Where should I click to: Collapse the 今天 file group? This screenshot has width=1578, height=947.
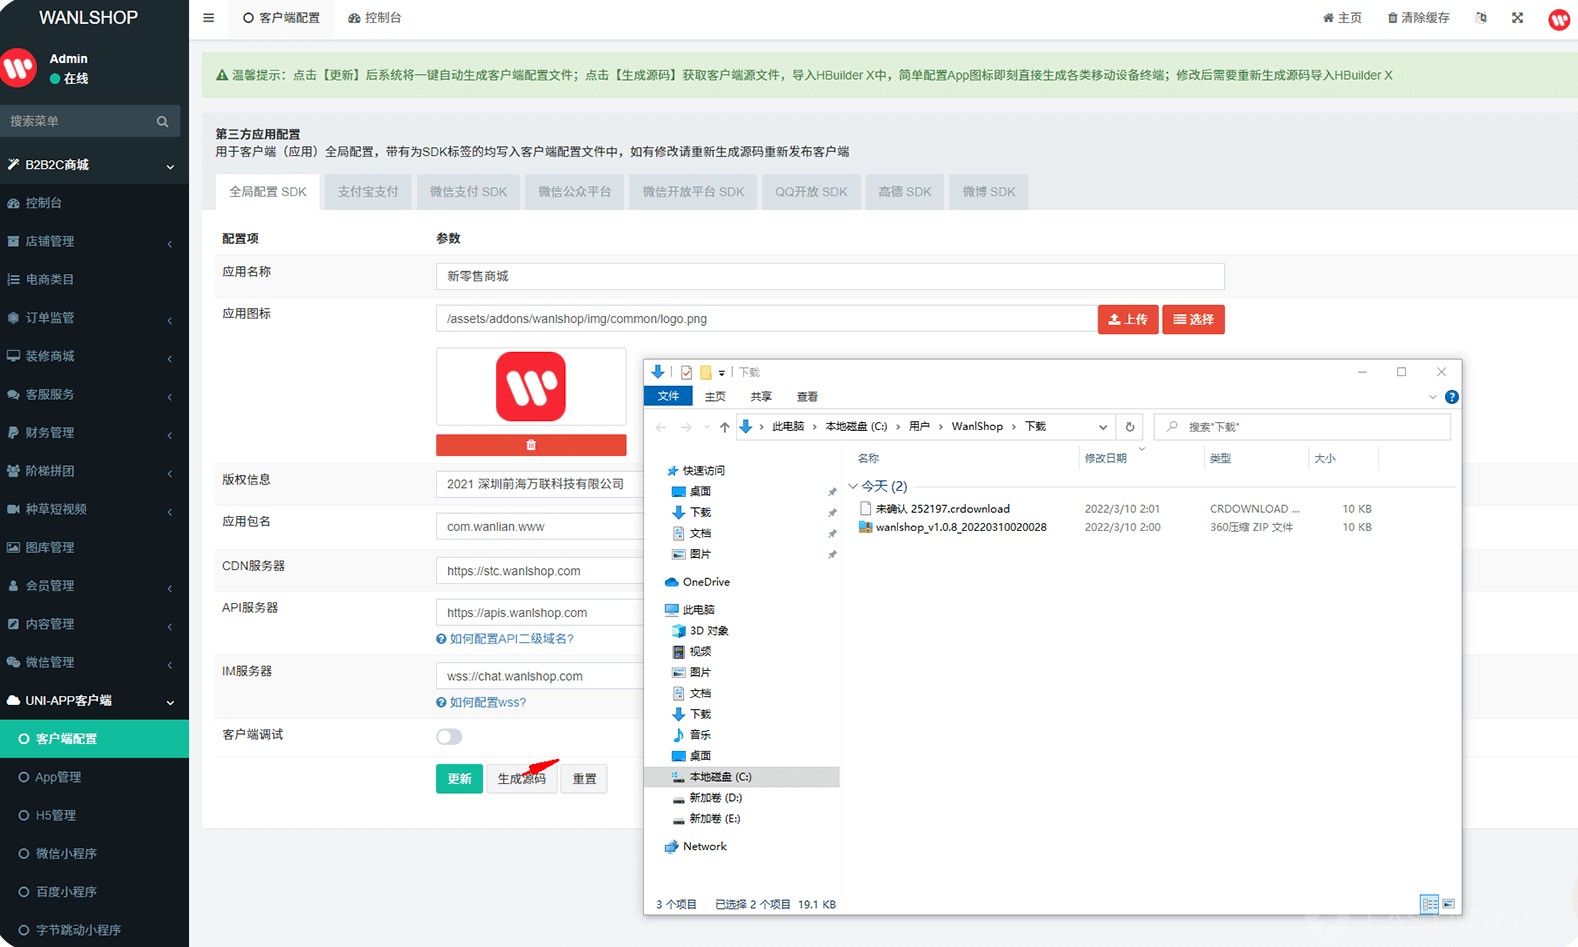(853, 487)
